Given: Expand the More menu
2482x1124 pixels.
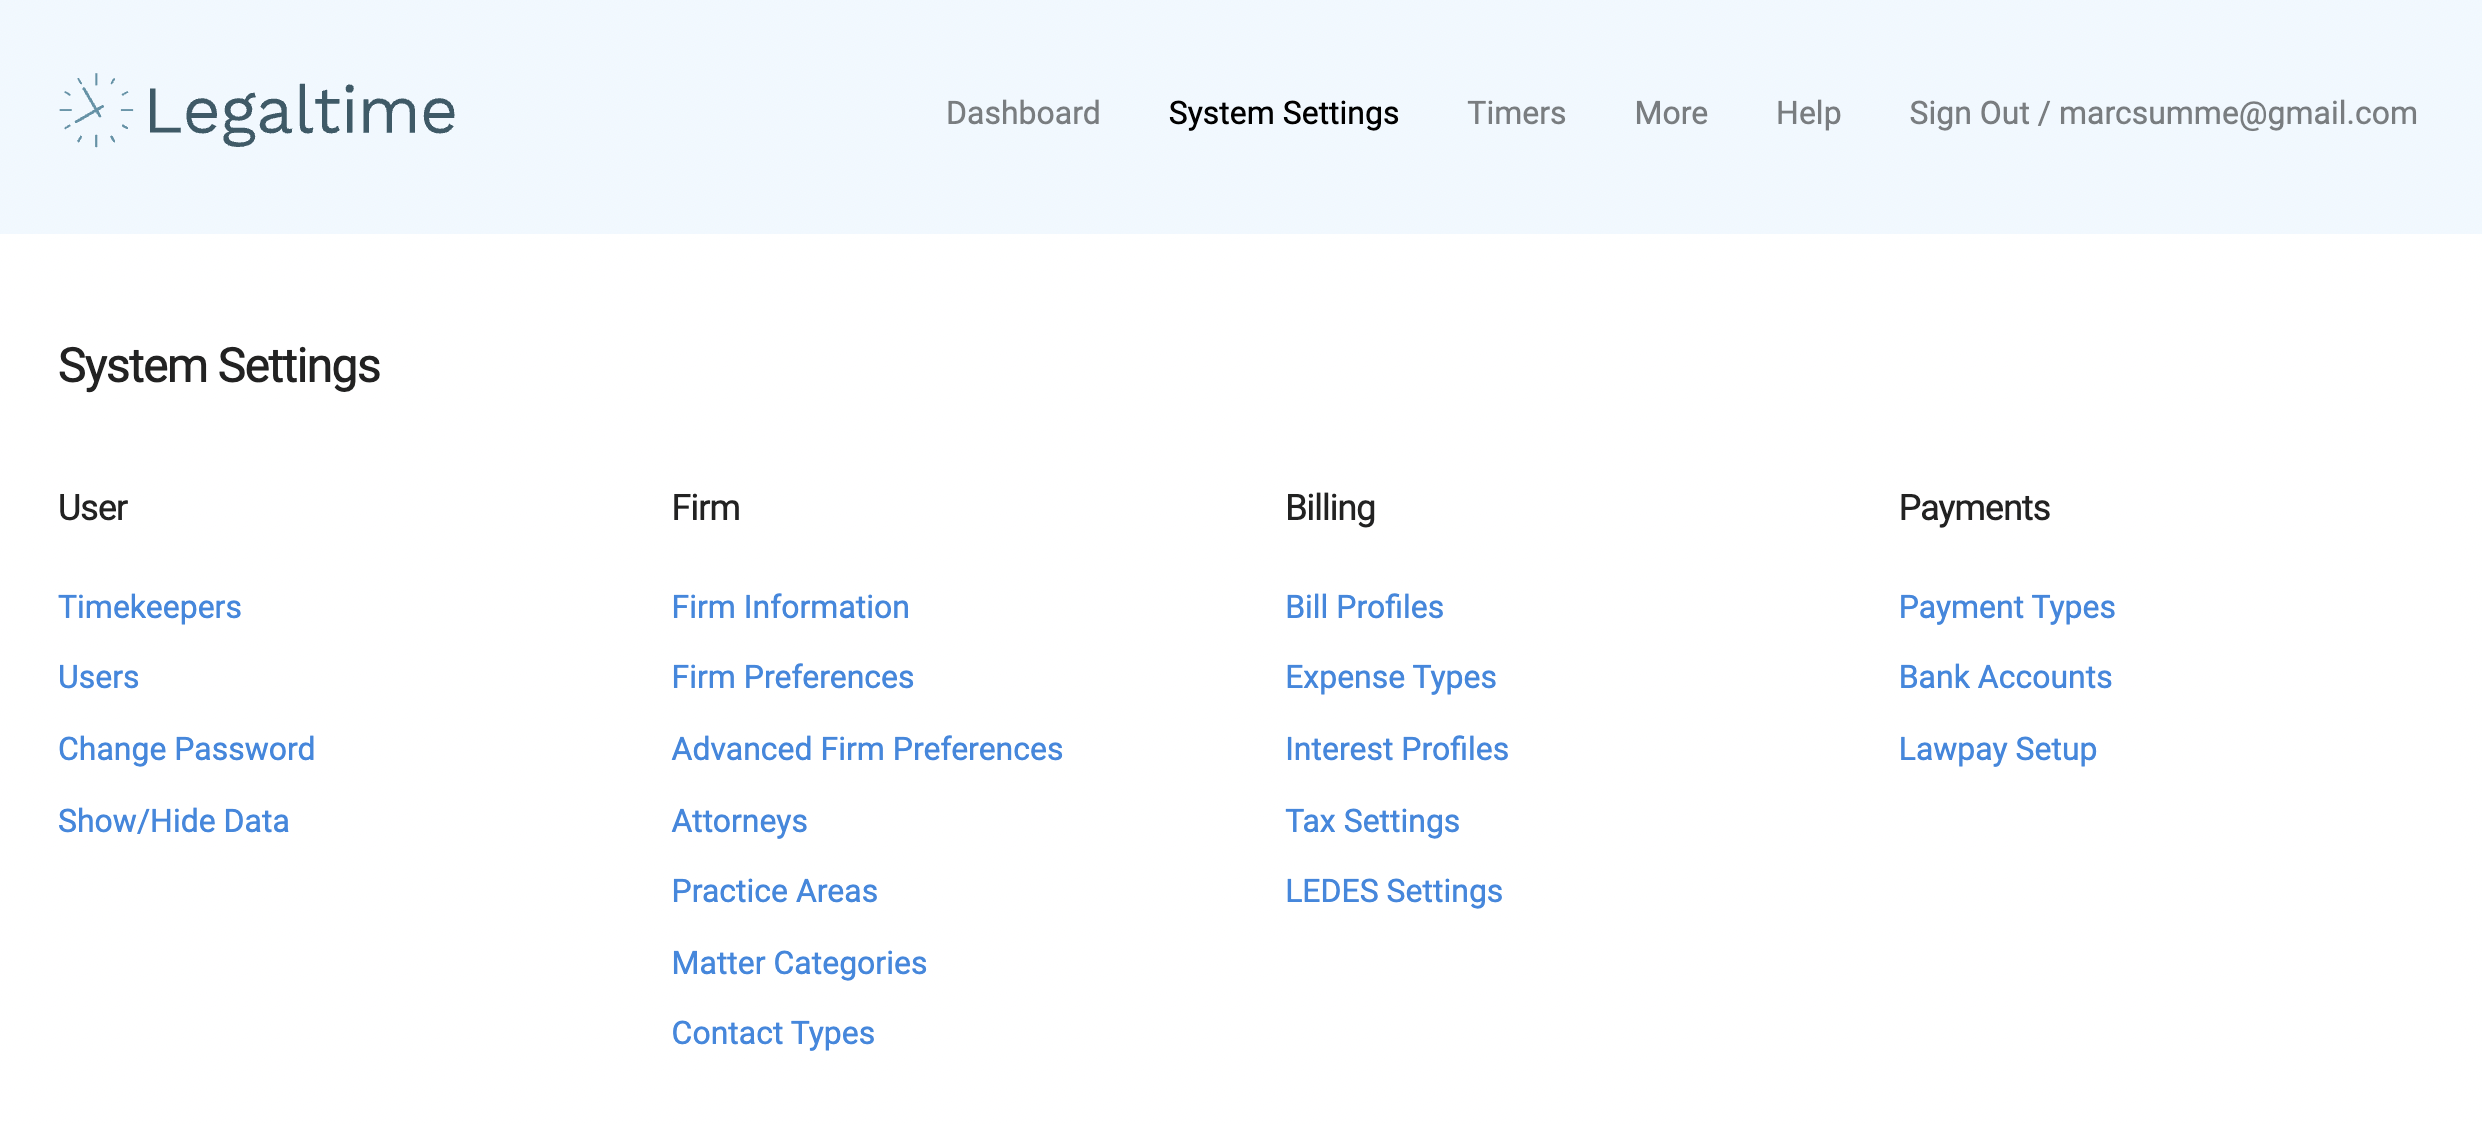Looking at the screenshot, I should click(1670, 113).
